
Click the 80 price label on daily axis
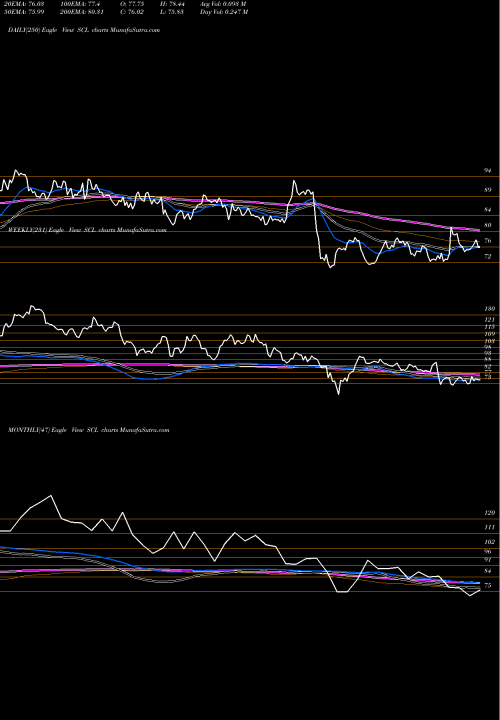[488, 225]
